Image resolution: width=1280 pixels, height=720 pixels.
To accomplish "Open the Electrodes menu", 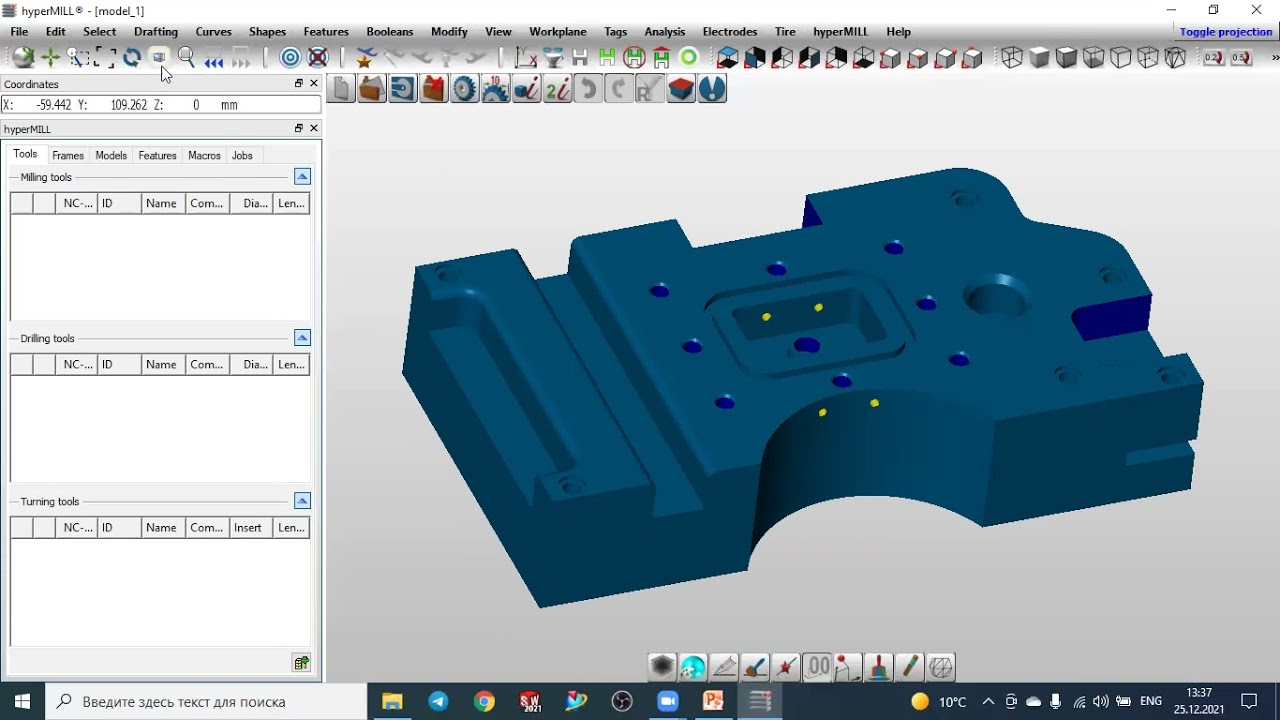I will [x=730, y=32].
